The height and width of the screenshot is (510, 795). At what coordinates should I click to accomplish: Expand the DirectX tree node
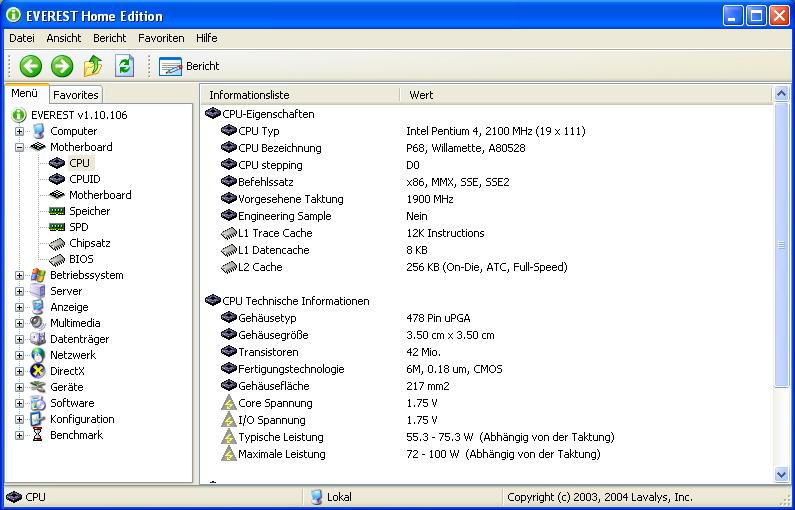pyautogui.click(x=19, y=371)
